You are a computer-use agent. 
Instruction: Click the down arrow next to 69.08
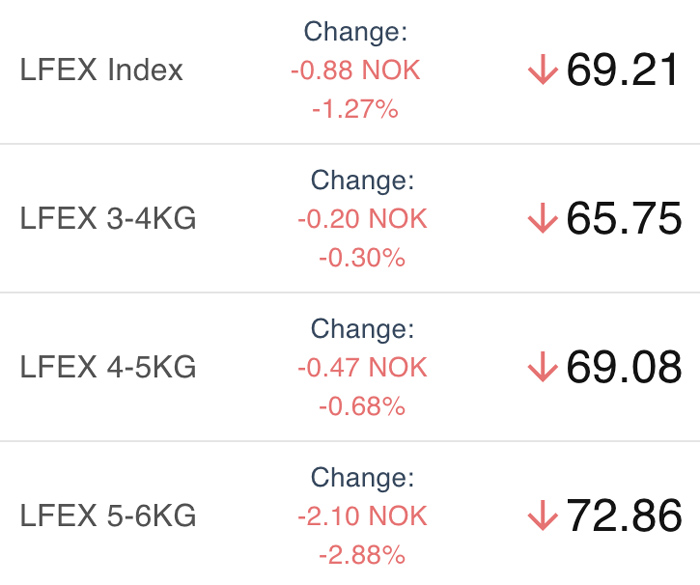[x=541, y=367]
